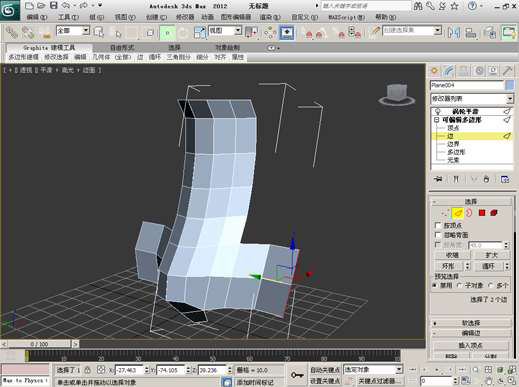Select the 子对象 preview selection radio button
The width and height of the screenshot is (519, 387).
coord(460,286)
